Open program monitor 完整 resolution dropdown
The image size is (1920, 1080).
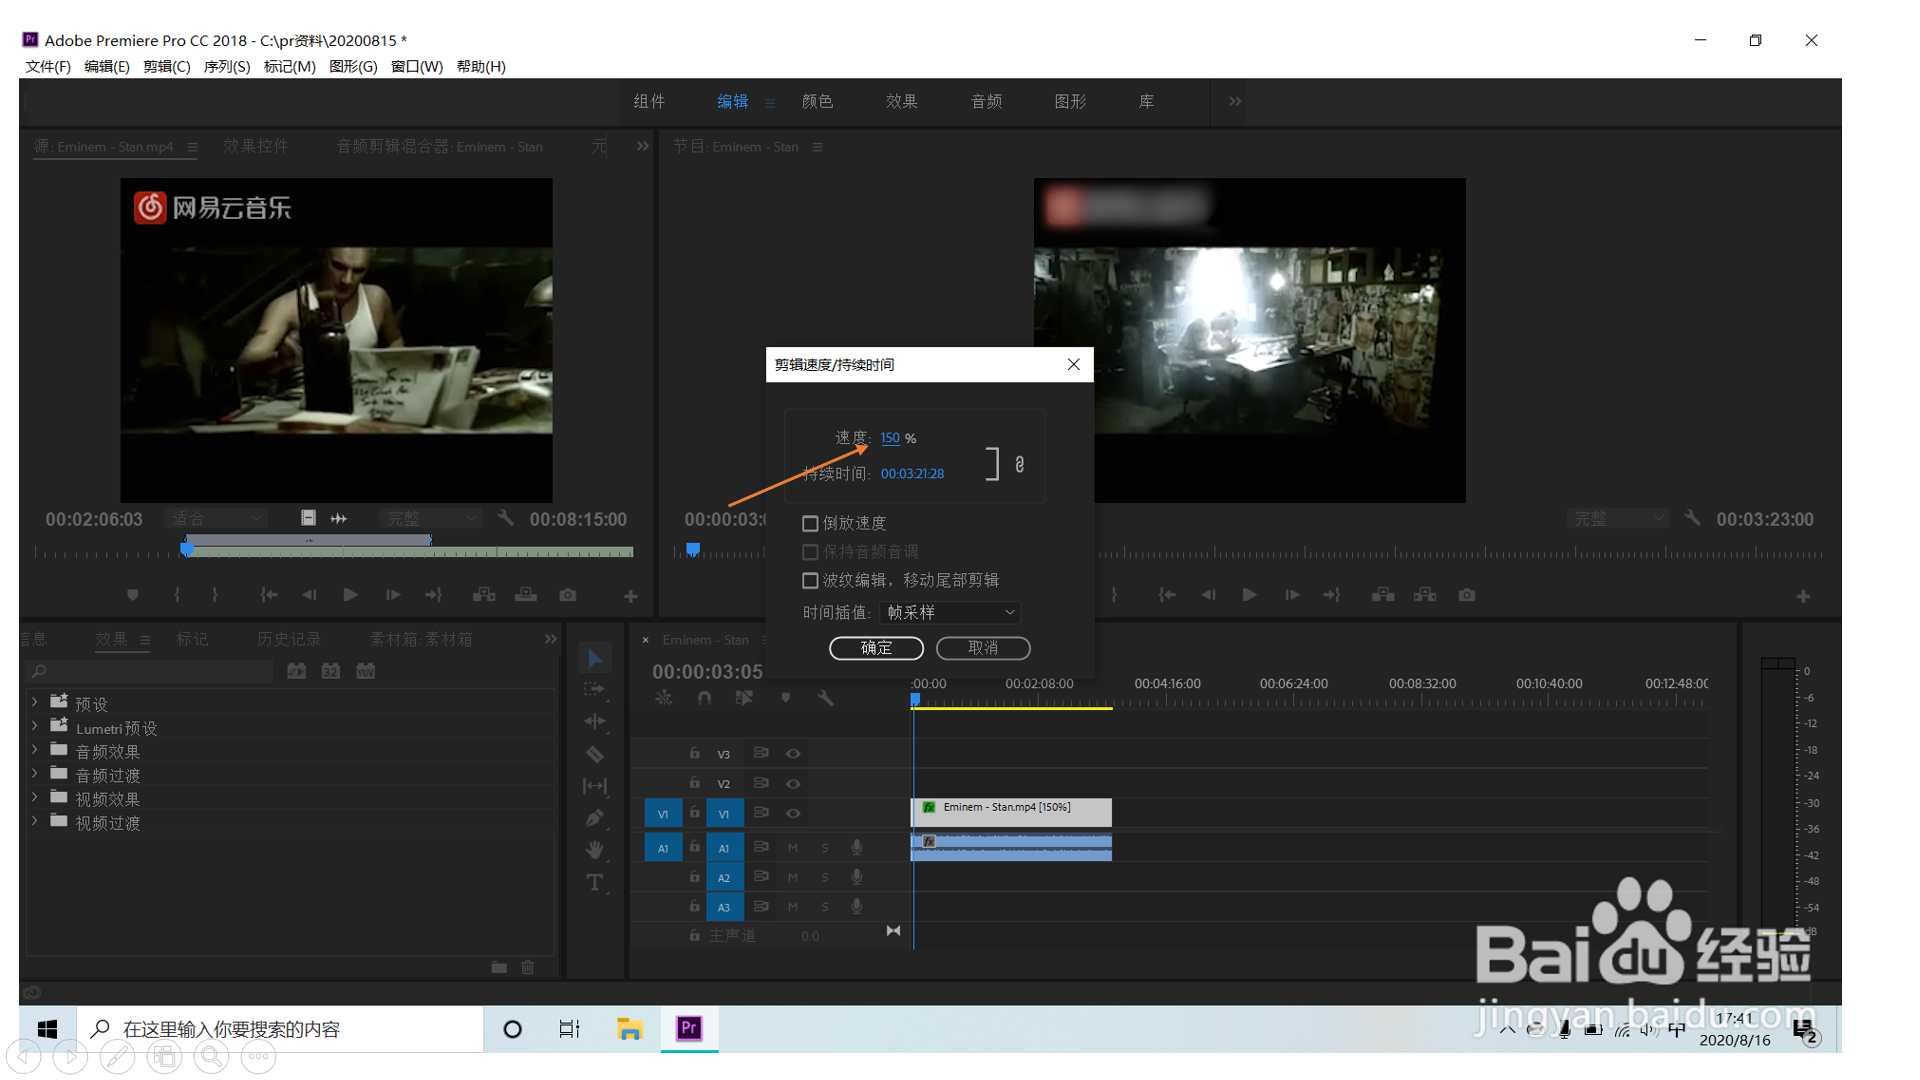(x=1617, y=518)
